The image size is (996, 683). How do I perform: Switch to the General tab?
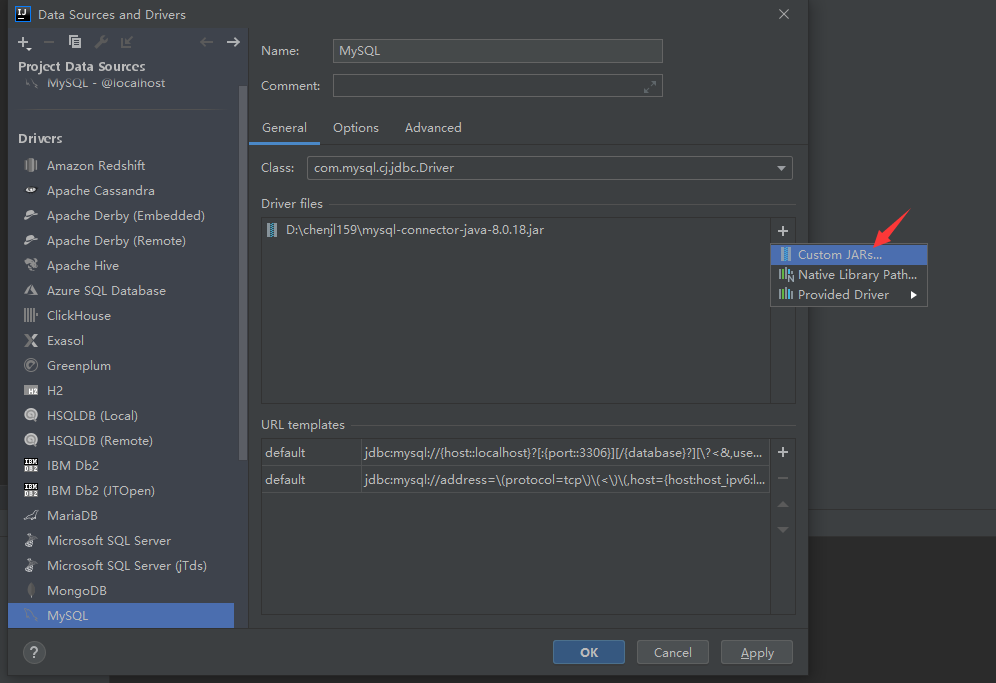284,128
